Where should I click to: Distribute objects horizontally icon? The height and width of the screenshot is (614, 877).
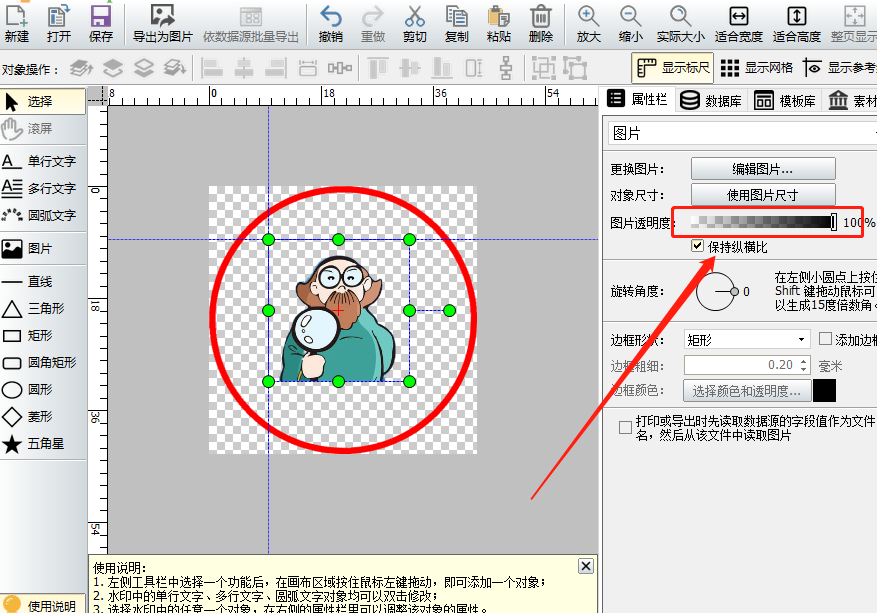click(340, 68)
